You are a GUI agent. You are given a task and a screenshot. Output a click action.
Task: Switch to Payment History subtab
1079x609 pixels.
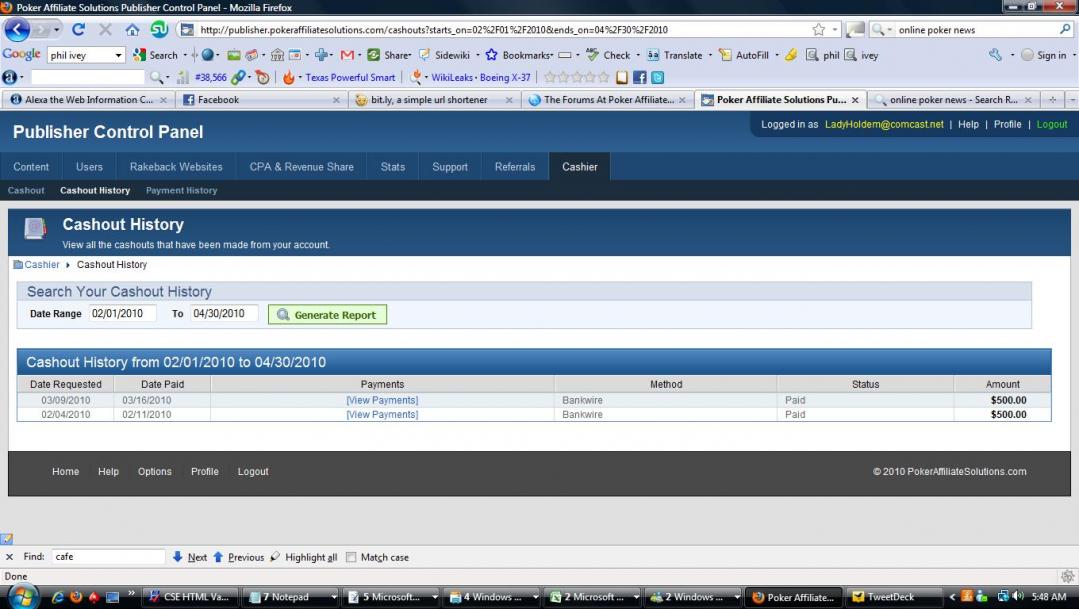[x=181, y=191]
